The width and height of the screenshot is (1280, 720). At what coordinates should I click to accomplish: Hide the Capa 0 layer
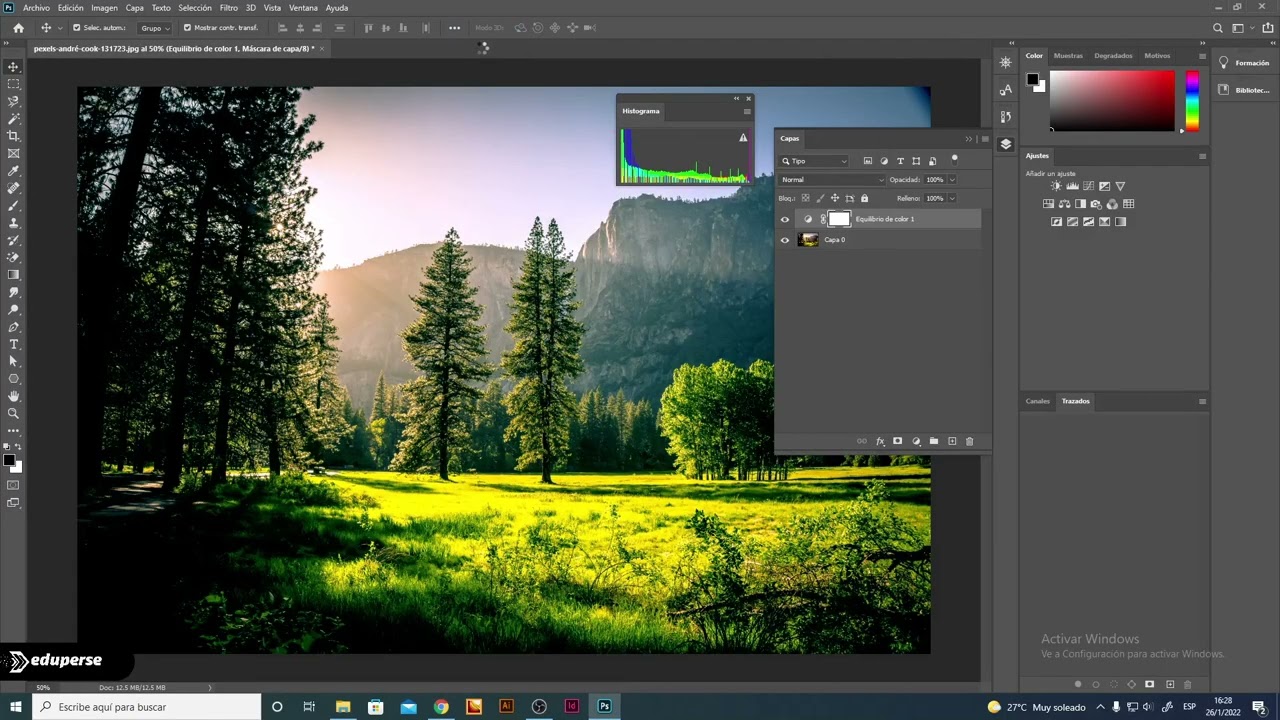point(785,240)
